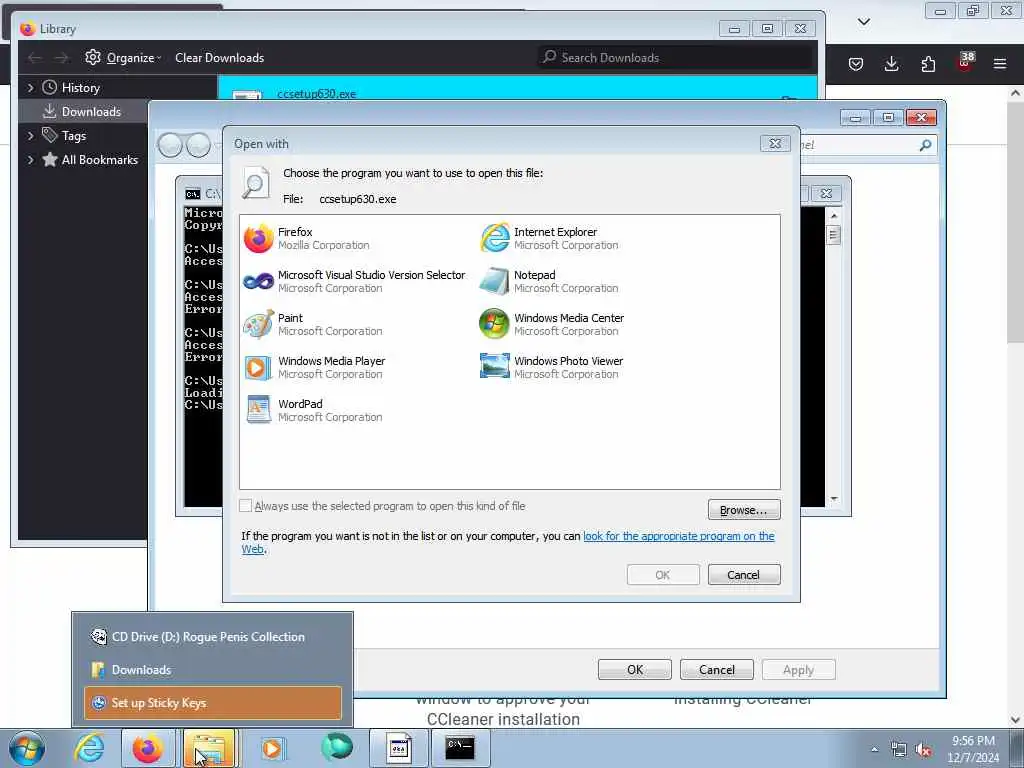Open Firefox extensions puzzle icon

pos(928,64)
